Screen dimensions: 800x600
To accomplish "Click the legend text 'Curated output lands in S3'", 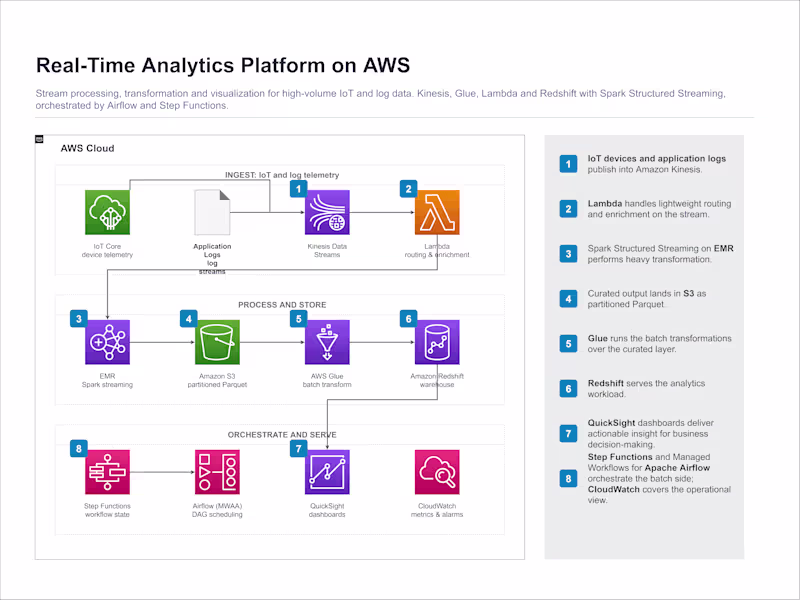I will (x=646, y=298).
